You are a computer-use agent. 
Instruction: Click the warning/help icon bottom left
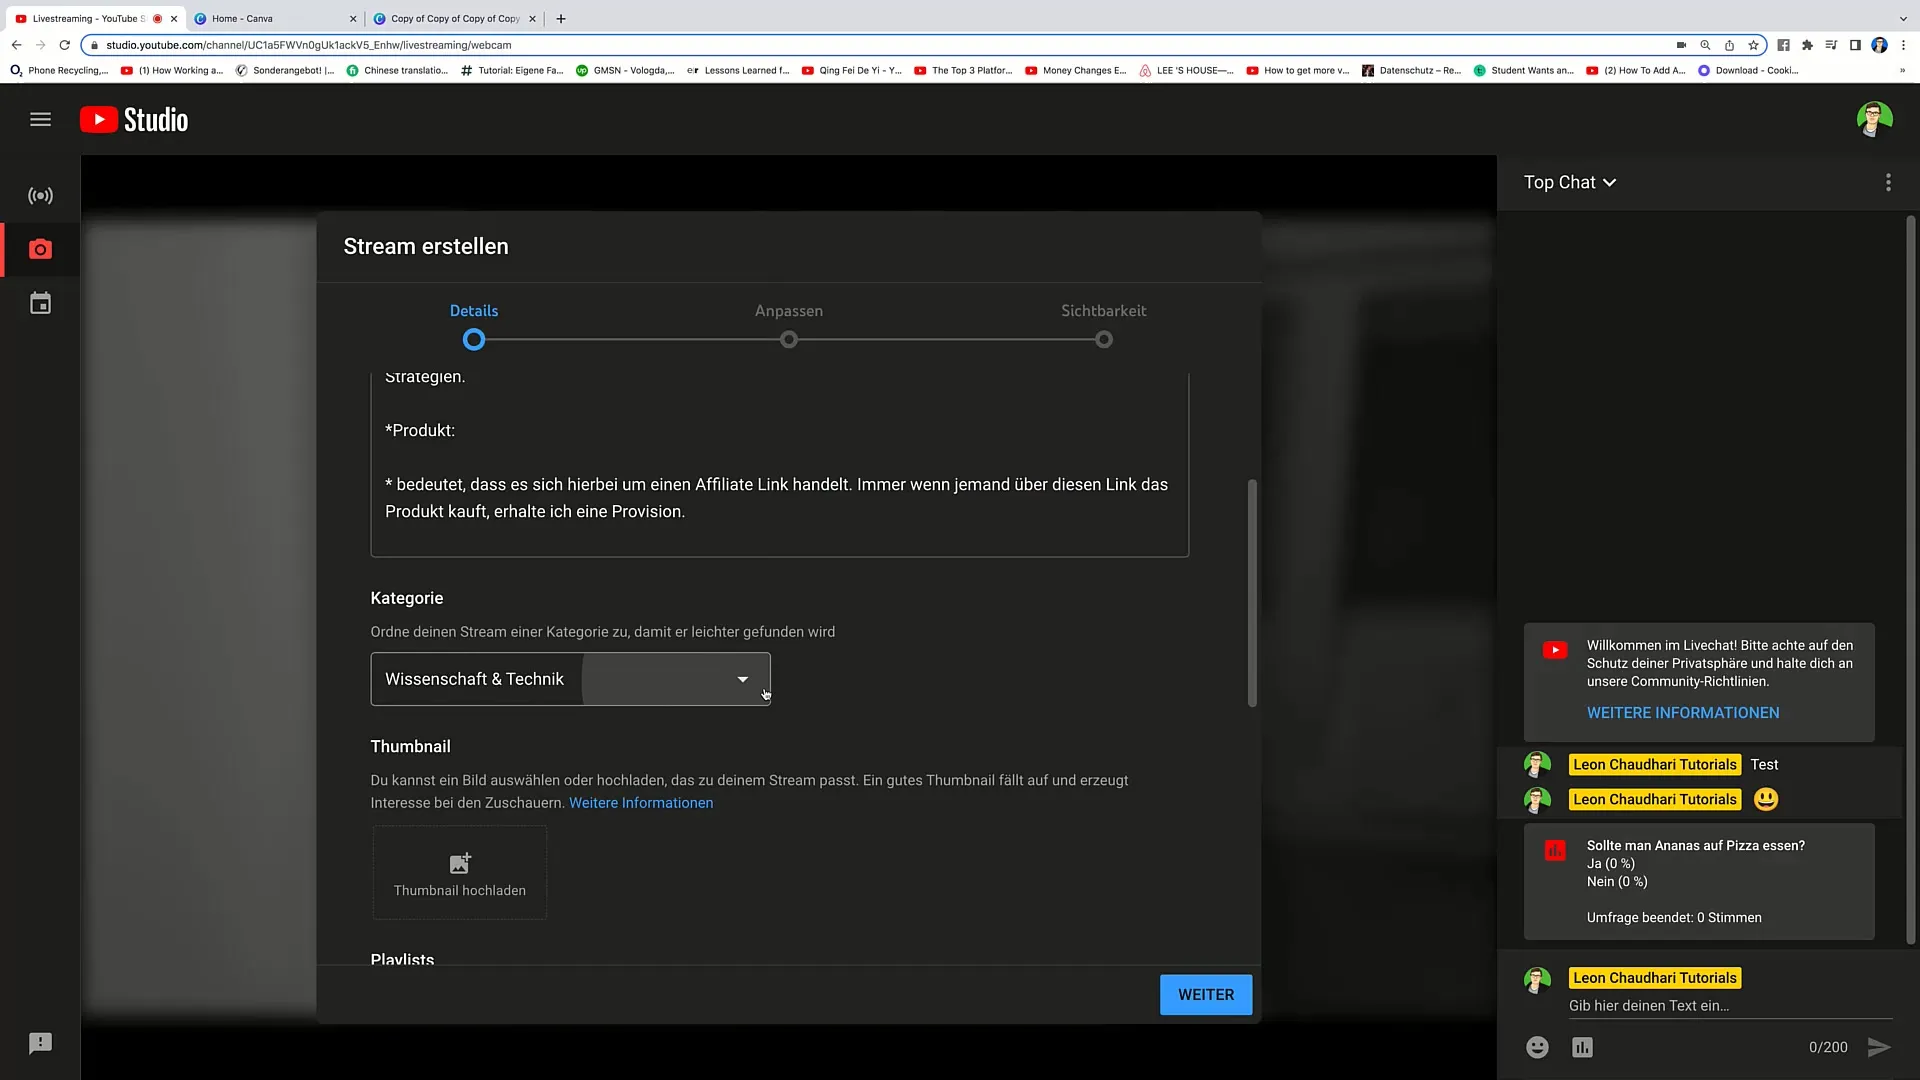(x=40, y=1043)
